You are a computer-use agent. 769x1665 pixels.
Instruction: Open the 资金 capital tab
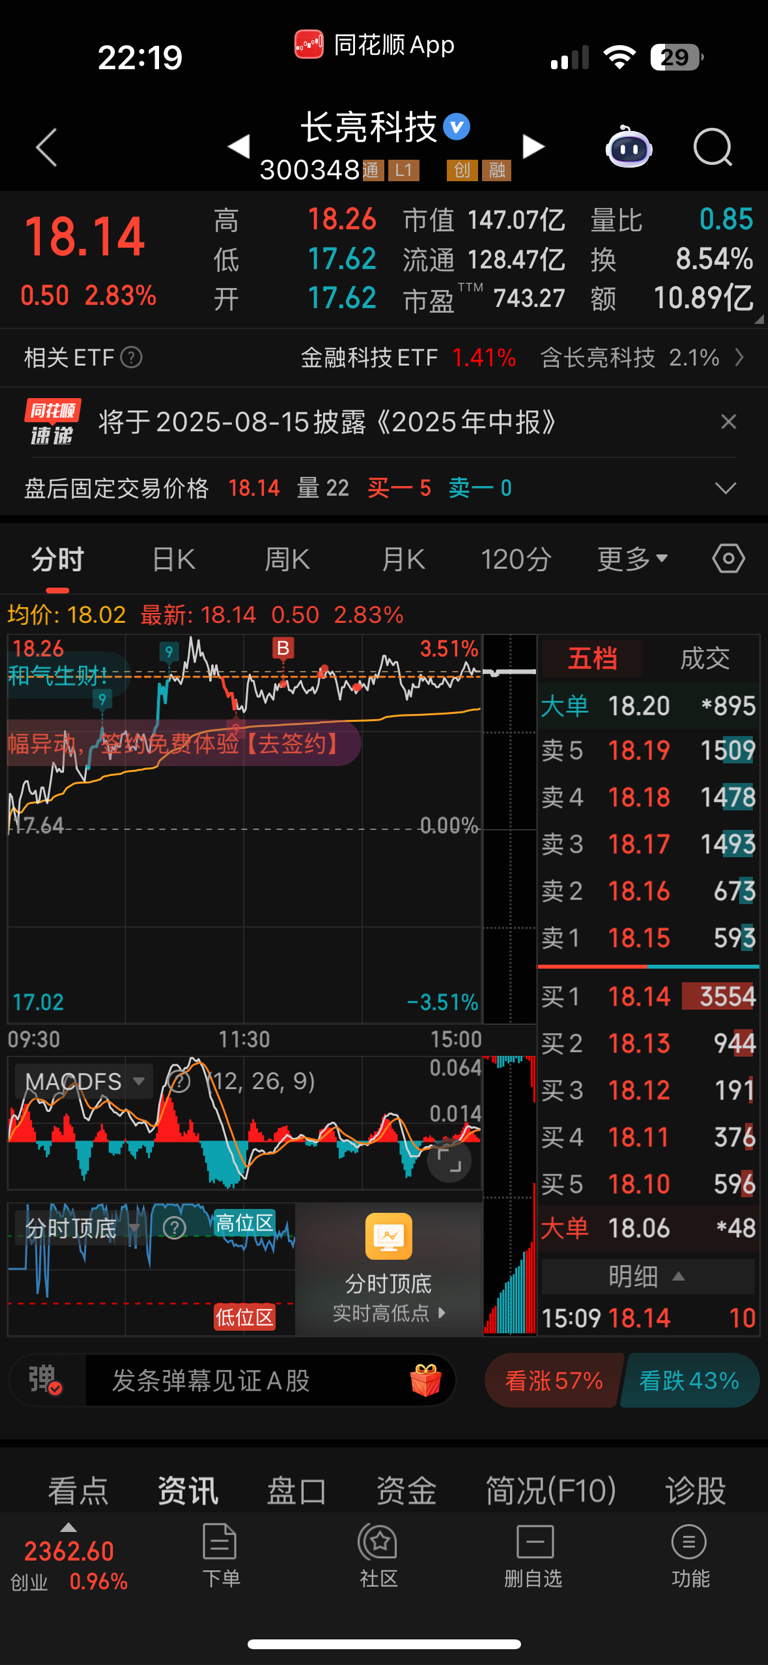[x=406, y=1491]
